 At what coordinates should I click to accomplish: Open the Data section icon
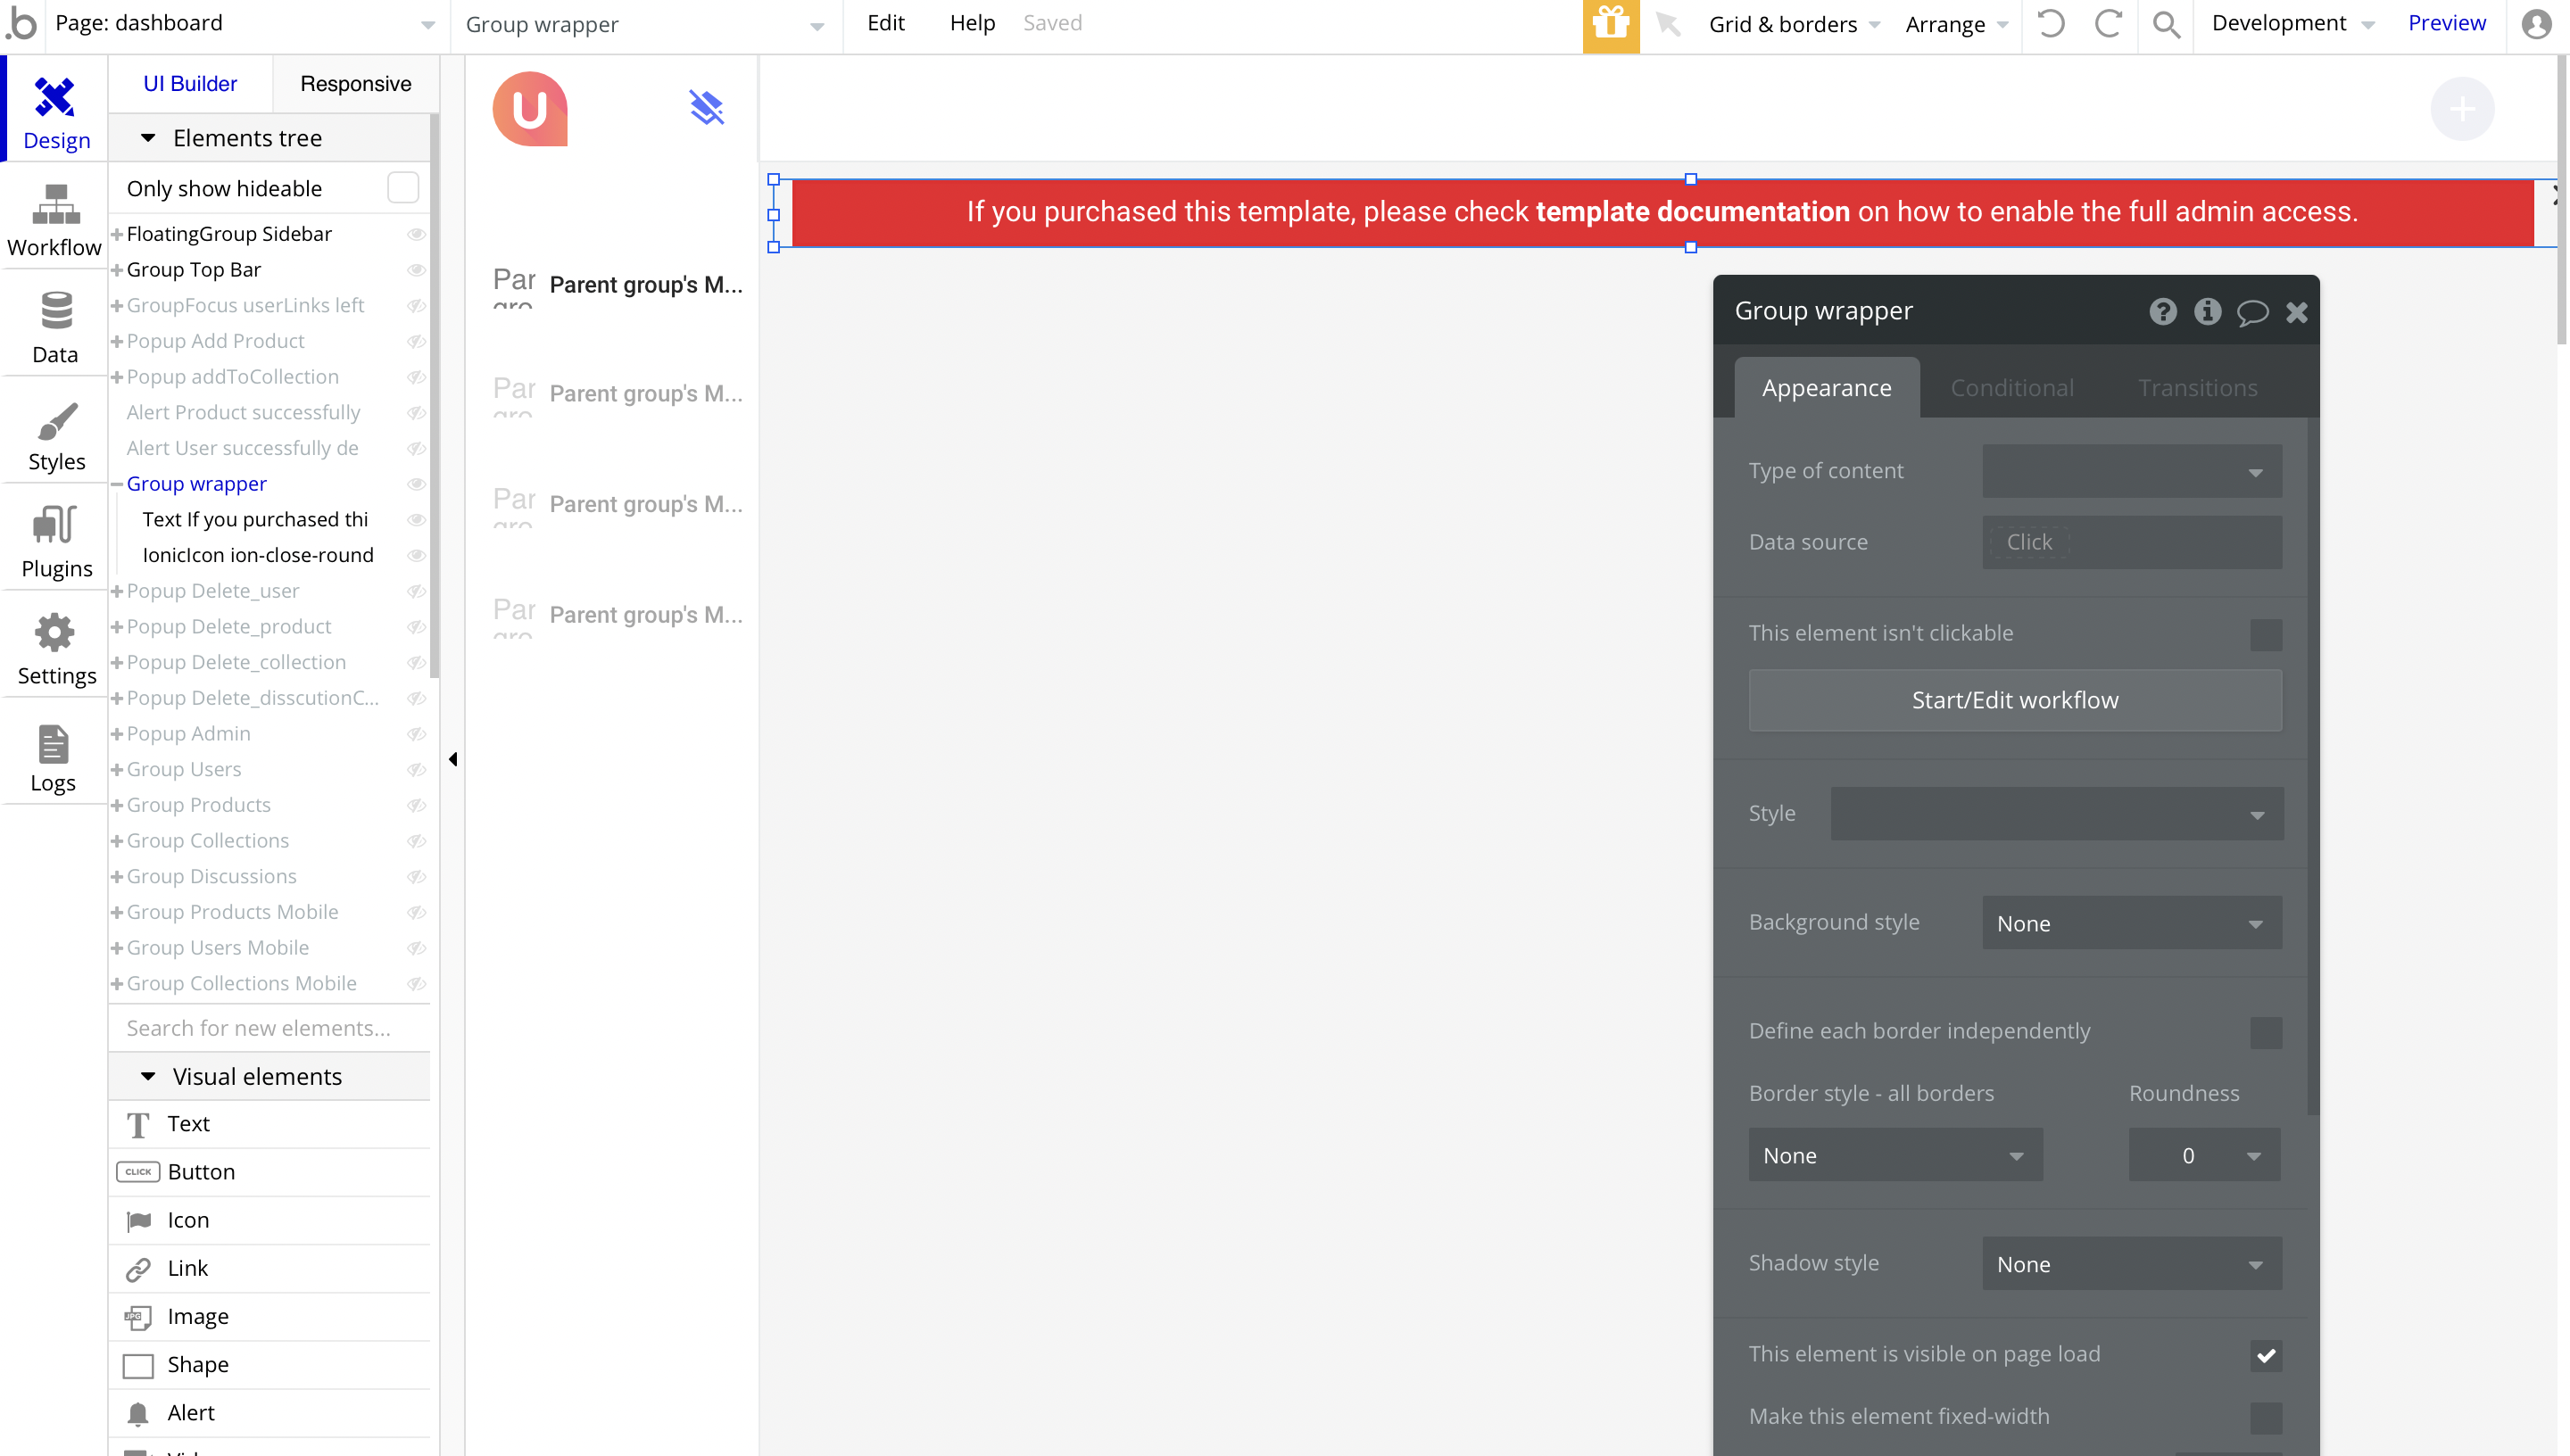(55, 311)
